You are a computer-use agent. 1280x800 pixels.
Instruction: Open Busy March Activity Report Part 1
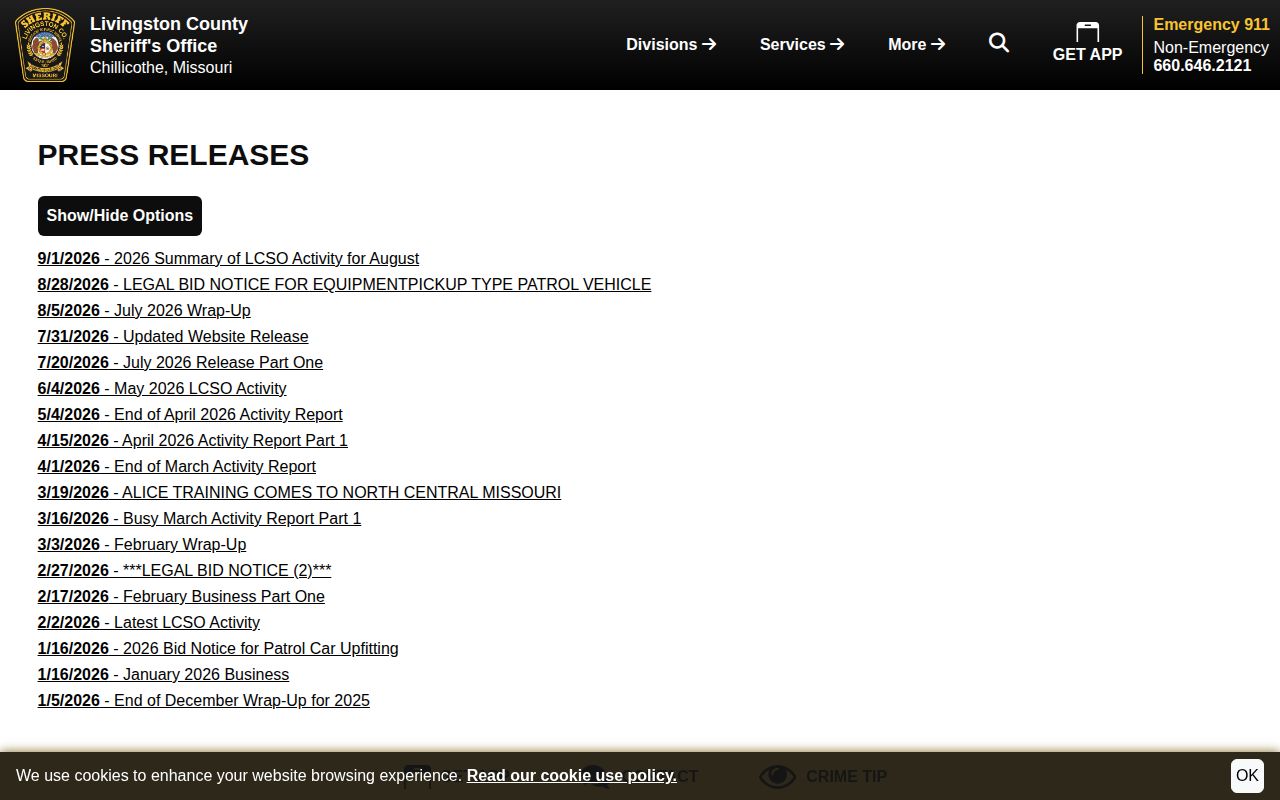[x=199, y=518]
